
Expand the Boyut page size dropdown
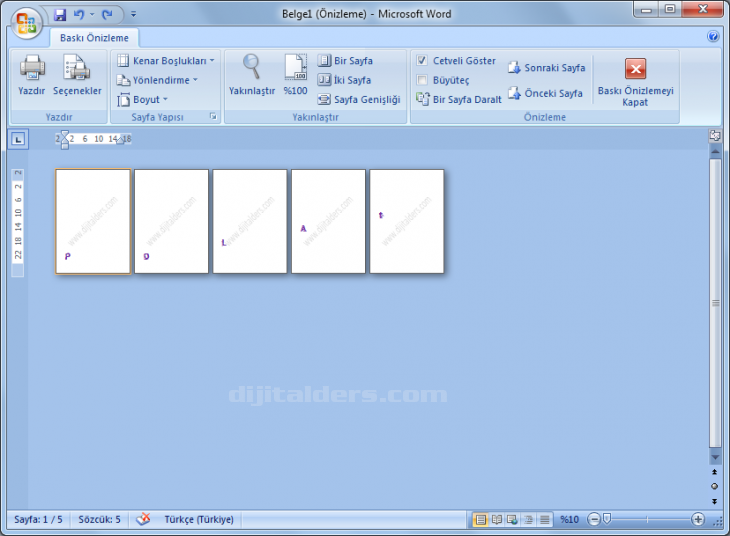click(142, 100)
